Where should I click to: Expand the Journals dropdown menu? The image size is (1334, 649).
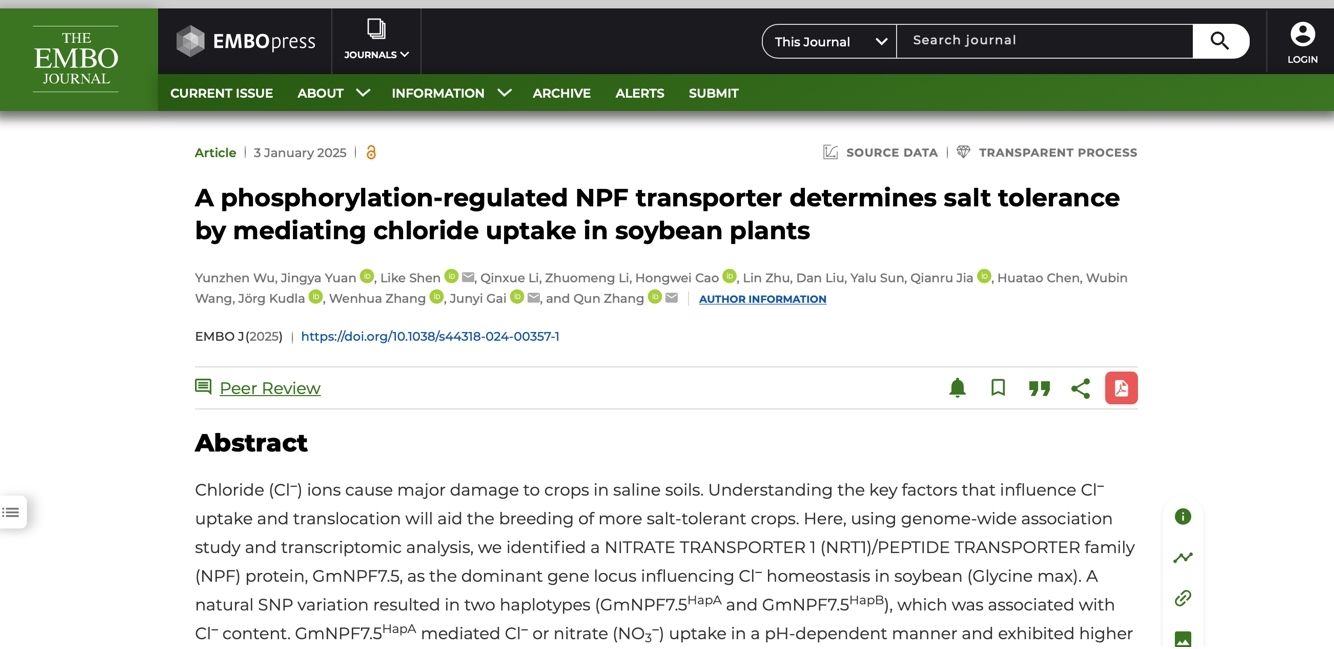pyautogui.click(x=376, y=41)
